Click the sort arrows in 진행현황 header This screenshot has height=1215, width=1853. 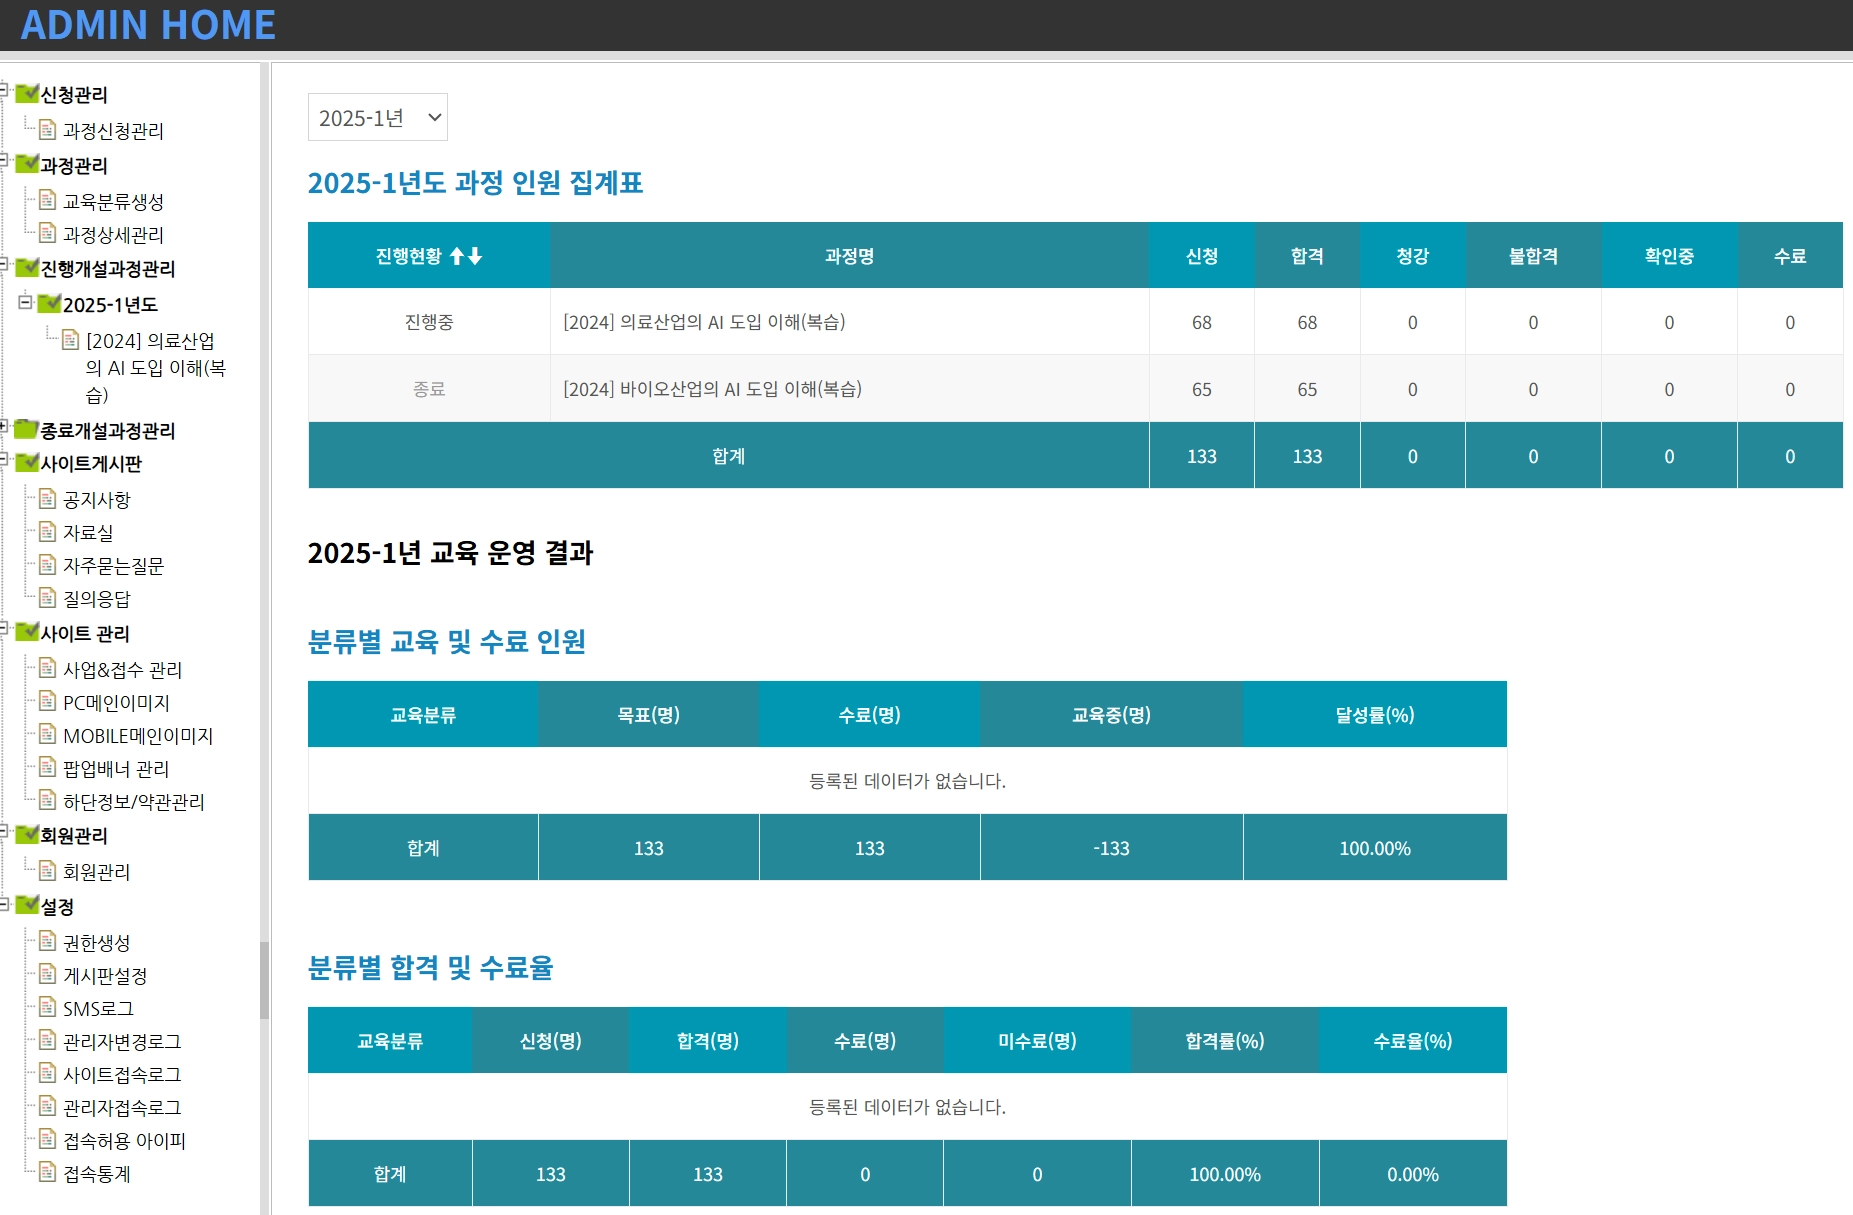click(466, 256)
